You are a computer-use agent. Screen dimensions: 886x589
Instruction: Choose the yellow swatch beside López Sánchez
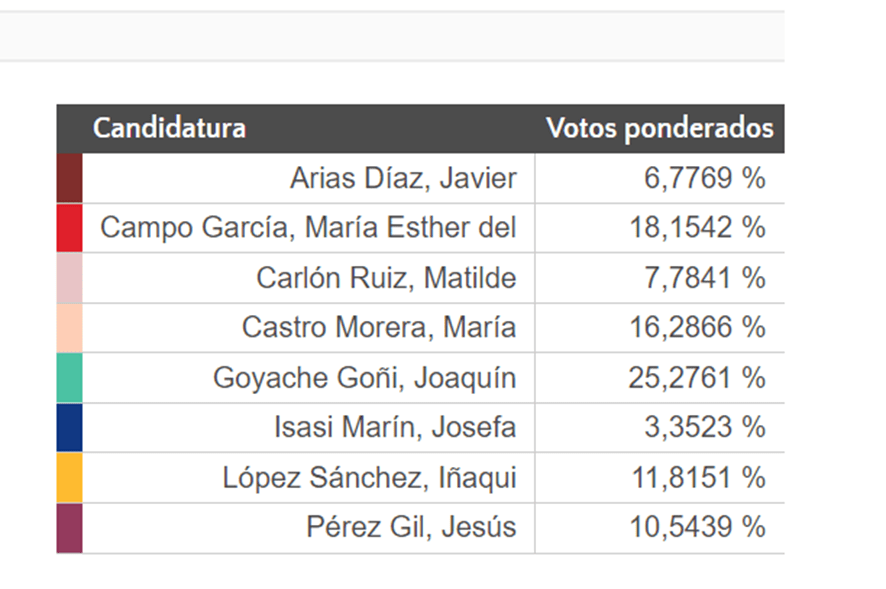point(69,478)
